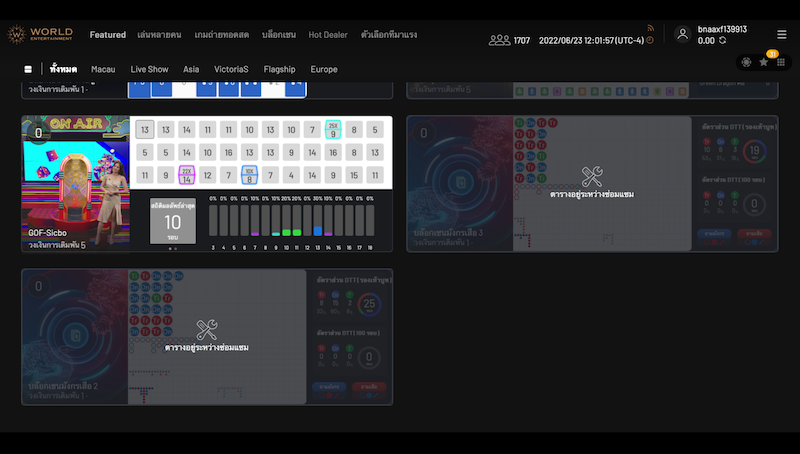
Task: Open the chip settings icon
Action: pyautogui.click(x=746, y=62)
